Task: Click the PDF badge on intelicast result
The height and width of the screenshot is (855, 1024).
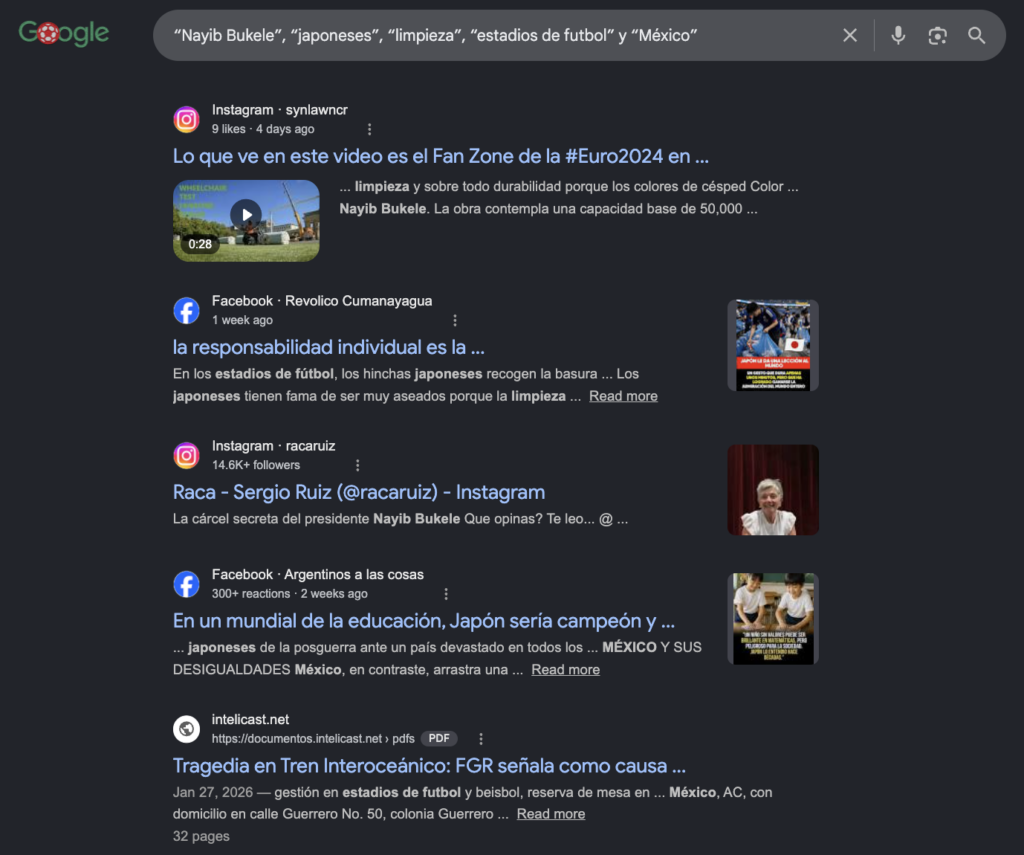Action: click(x=439, y=739)
